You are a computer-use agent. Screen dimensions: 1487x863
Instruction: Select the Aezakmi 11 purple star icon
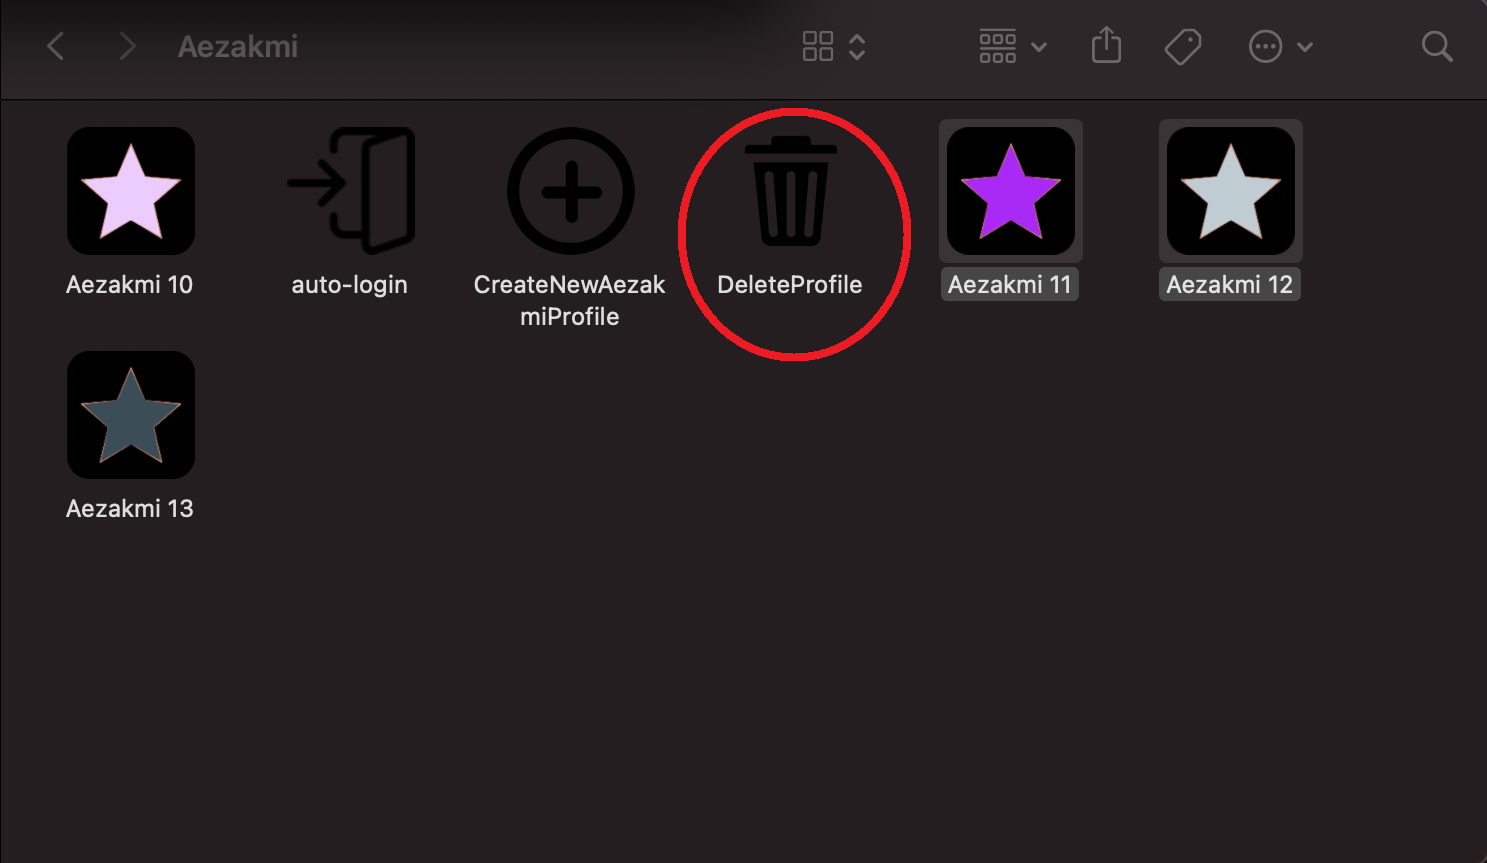pyautogui.click(x=1011, y=191)
